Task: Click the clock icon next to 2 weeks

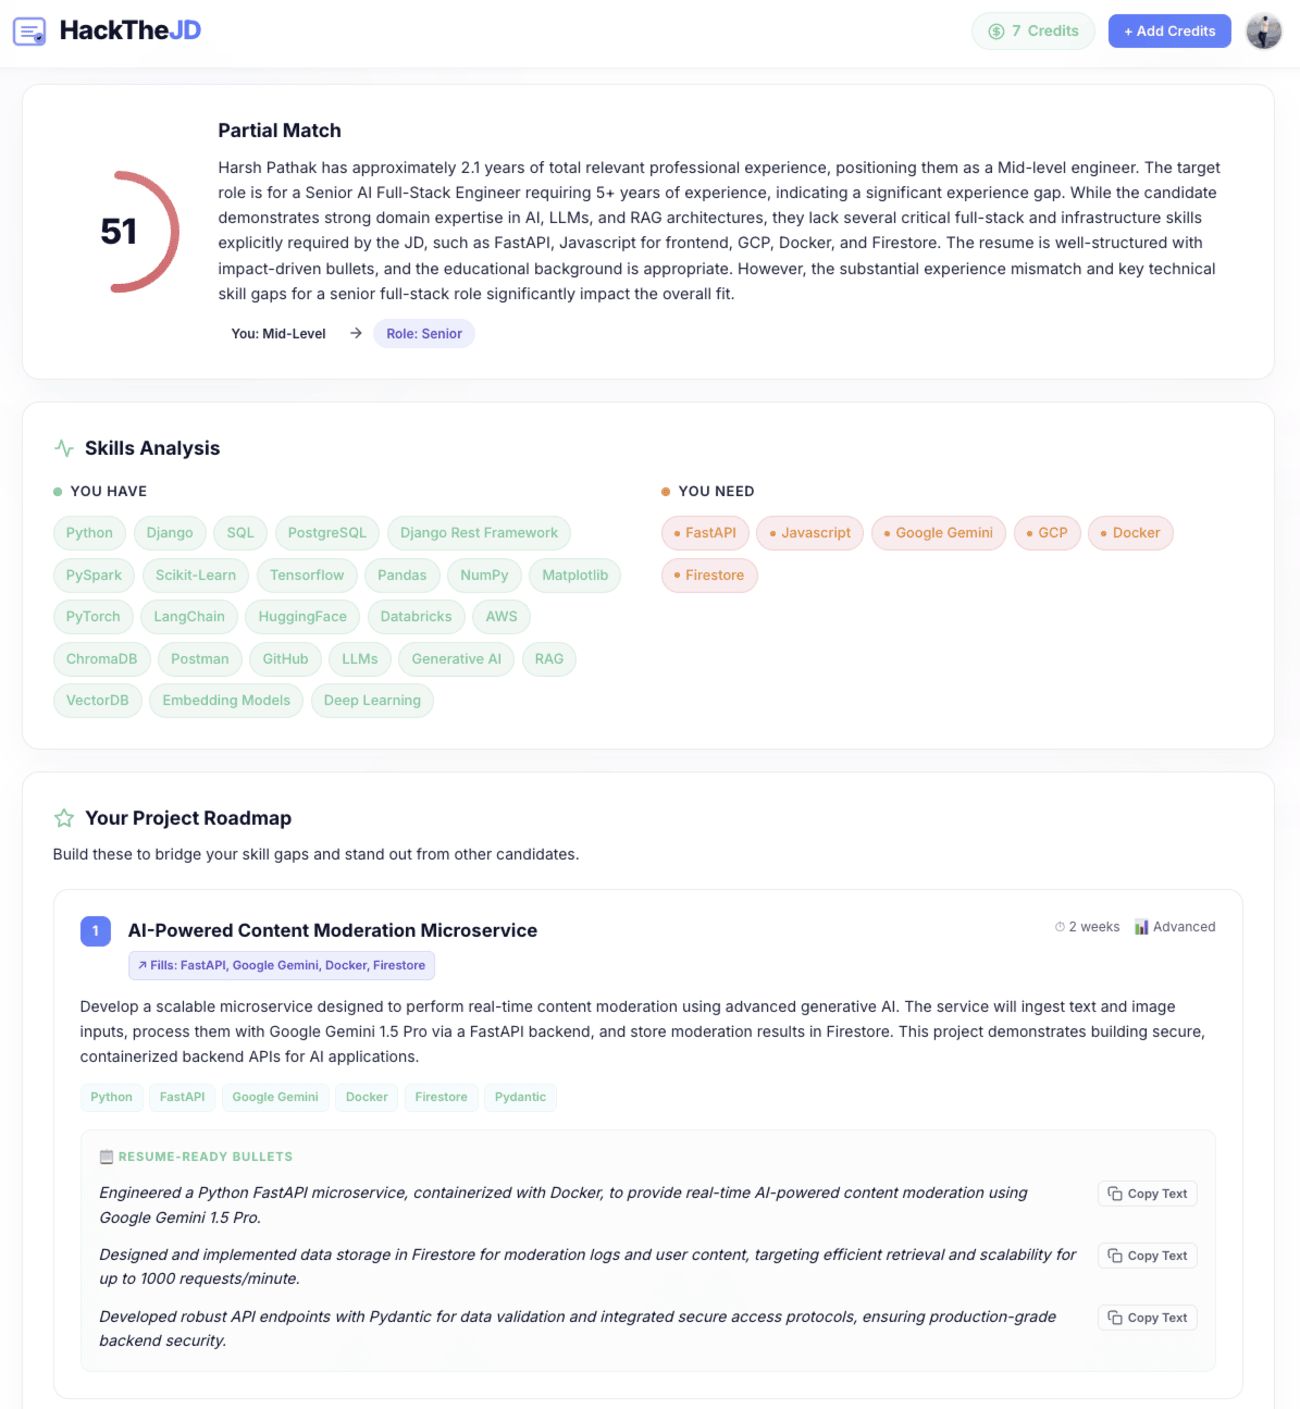Action: tap(1058, 927)
